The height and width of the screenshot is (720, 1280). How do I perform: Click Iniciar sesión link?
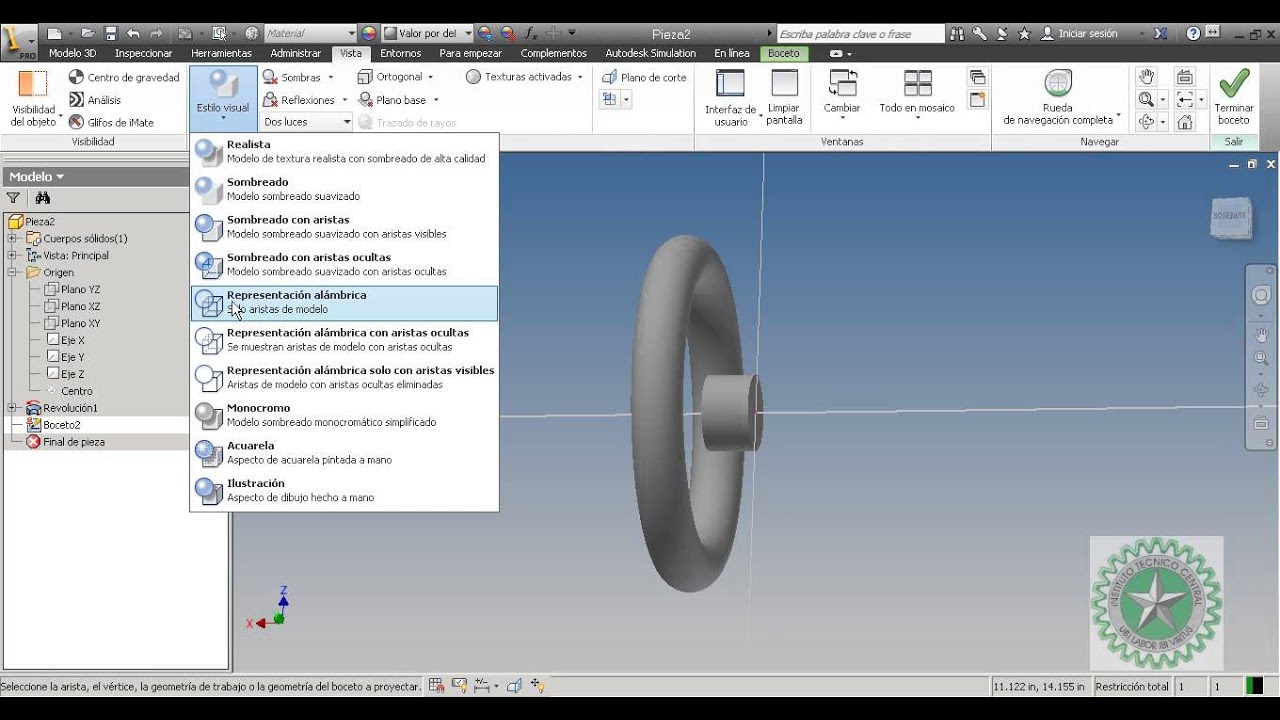[x=1088, y=33]
